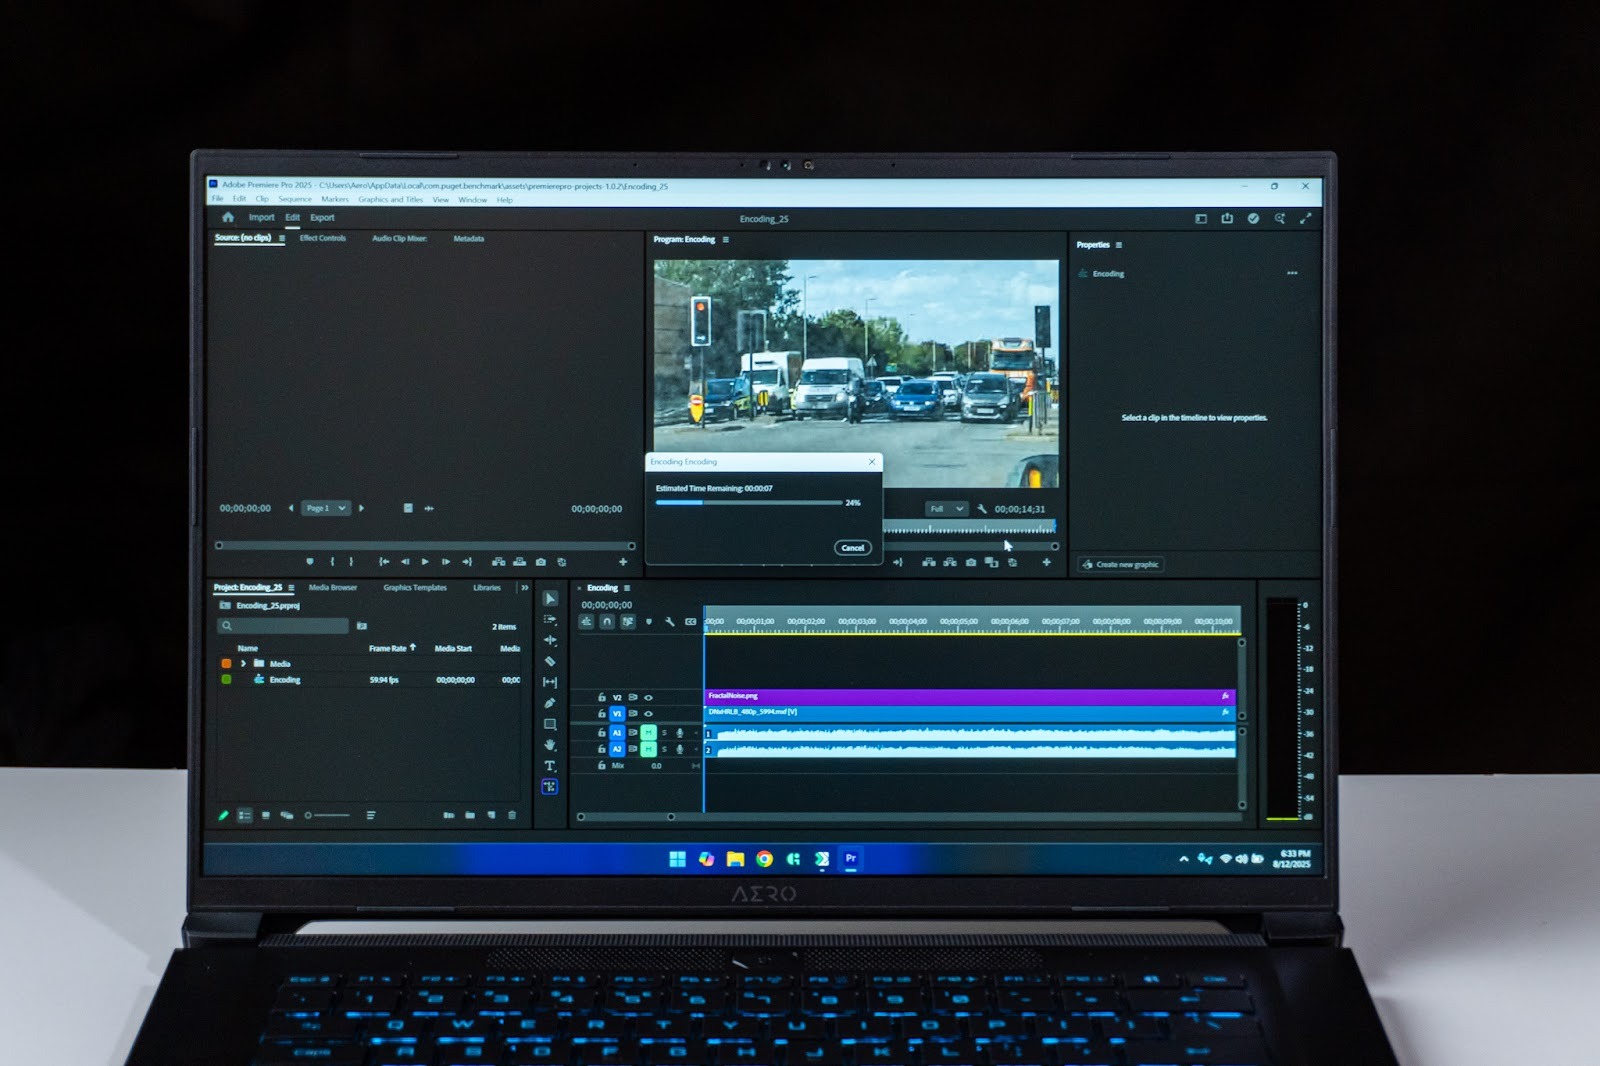Open the Sequence menu
1600x1066 pixels.
pos(295,200)
